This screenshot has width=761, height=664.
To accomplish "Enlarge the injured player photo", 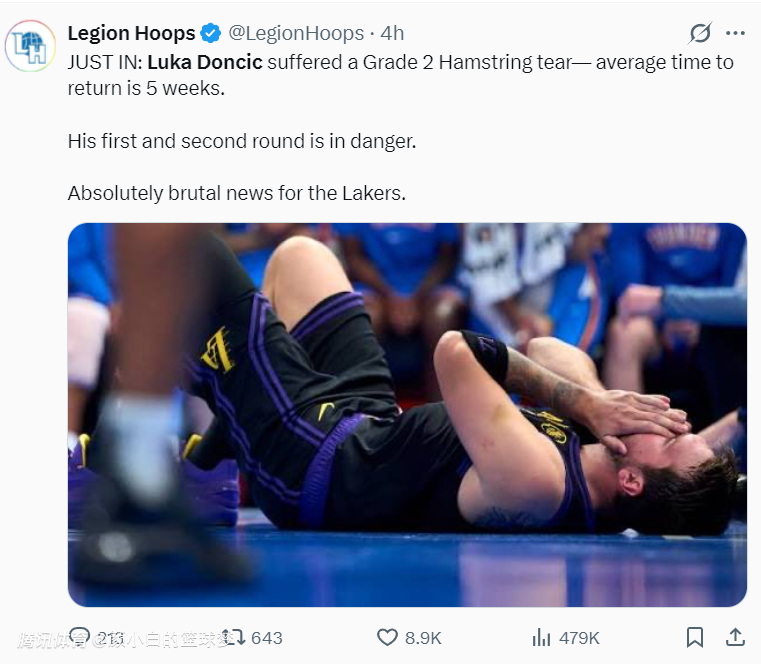I will (x=407, y=414).
